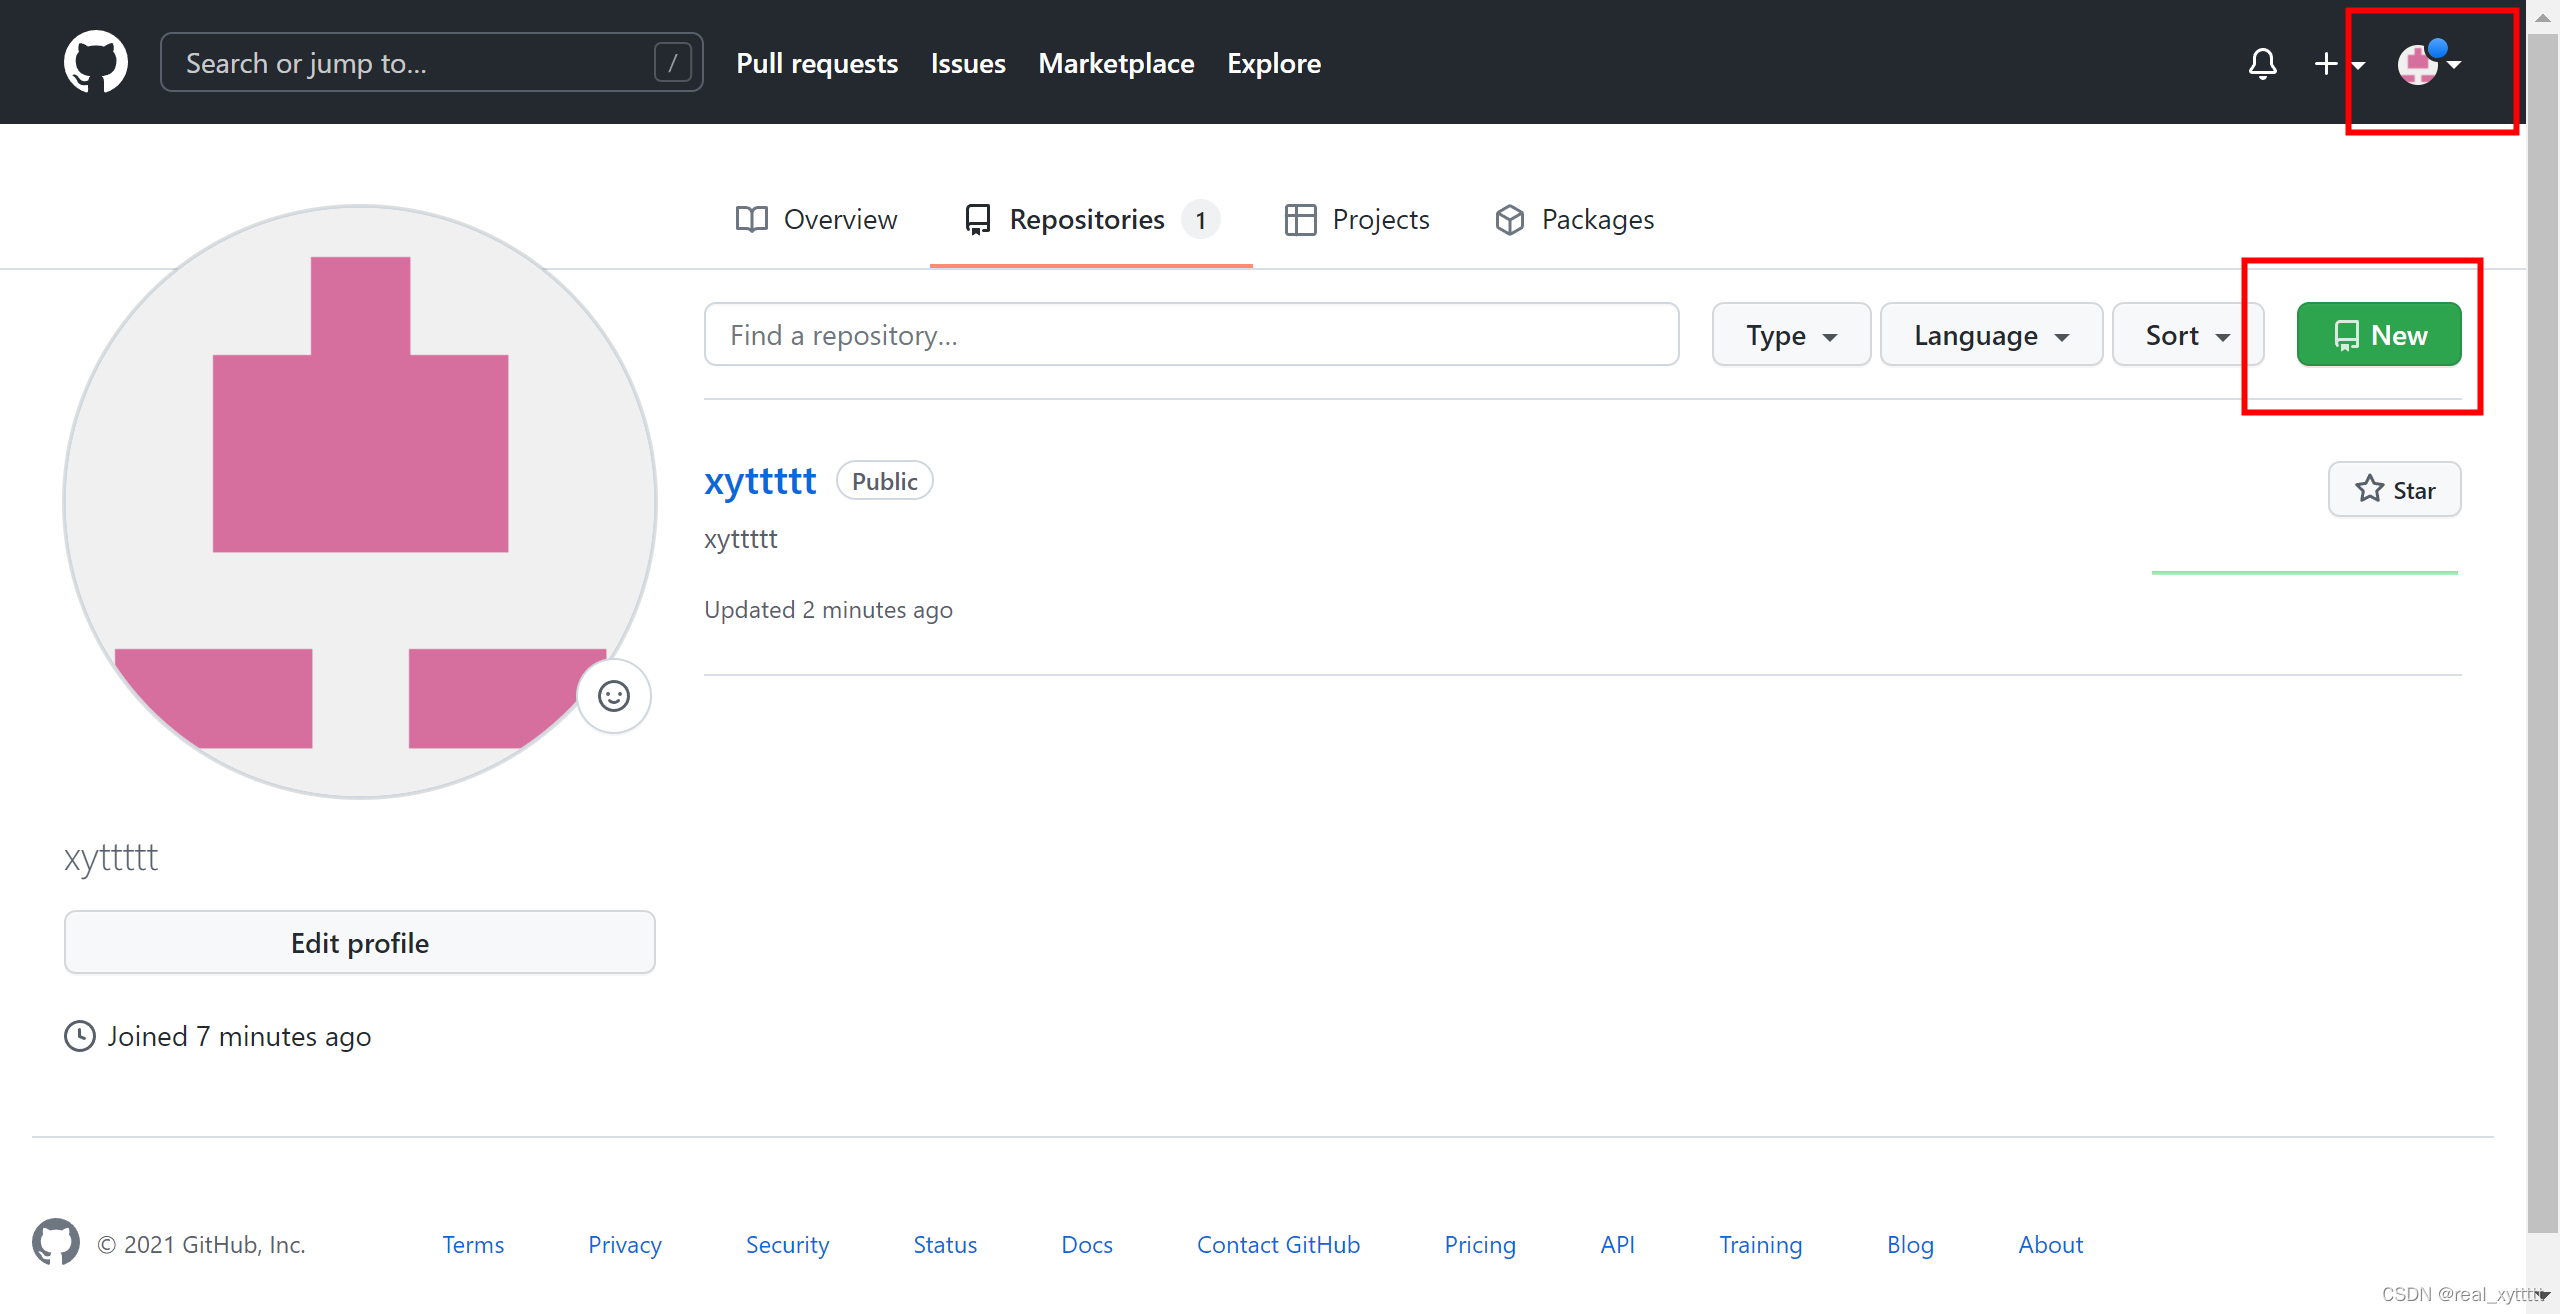The height and width of the screenshot is (1314, 2560).
Task: Open the API footer link
Action: pyautogui.click(x=1617, y=1244)
